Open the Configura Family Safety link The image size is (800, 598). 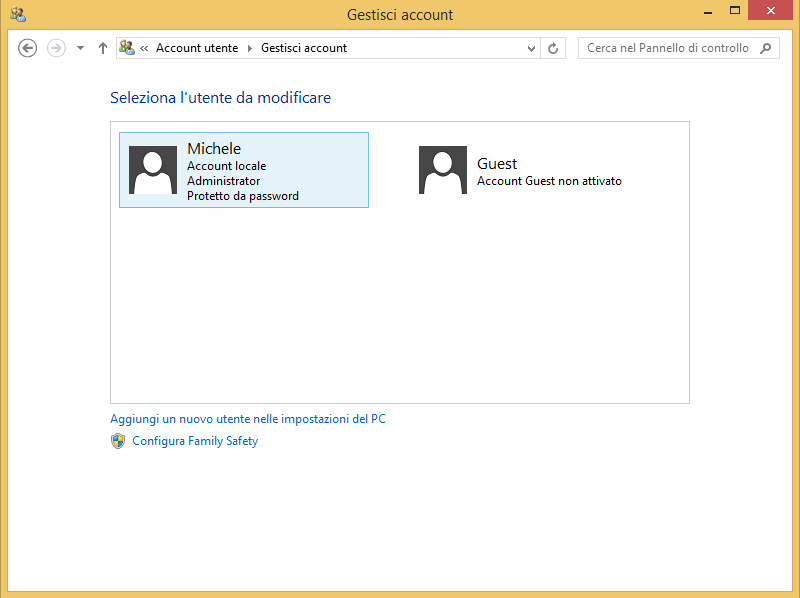click(195, 441)
